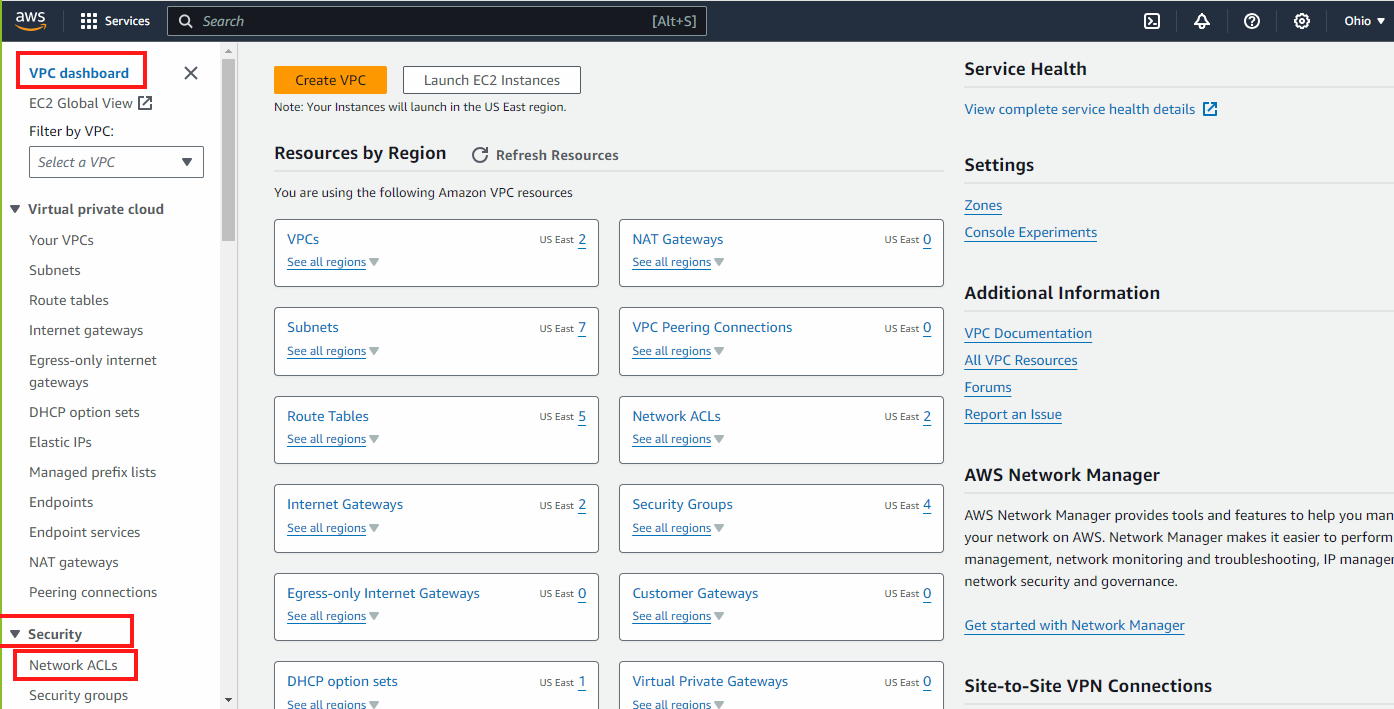Click the Create VPC button
The width and height of the screenshot is (1394, 709).
tap(330, 80)
